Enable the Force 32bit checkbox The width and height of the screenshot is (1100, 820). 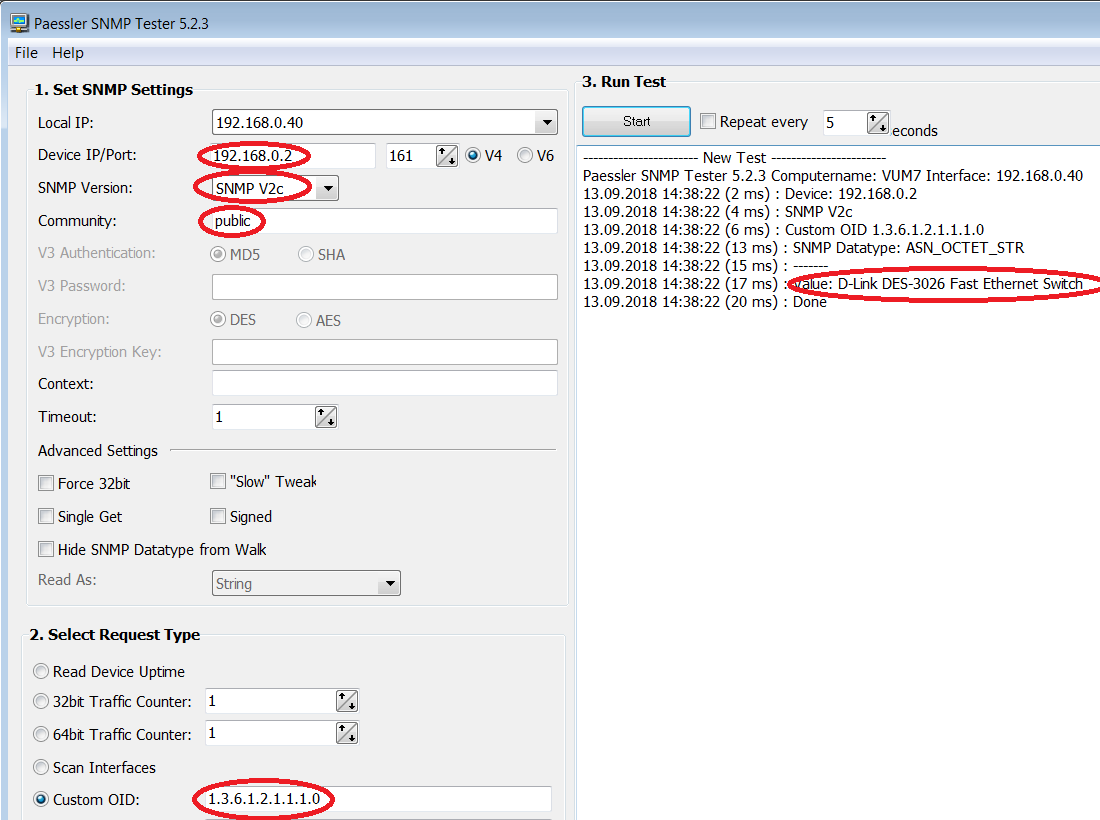[46, 483]
